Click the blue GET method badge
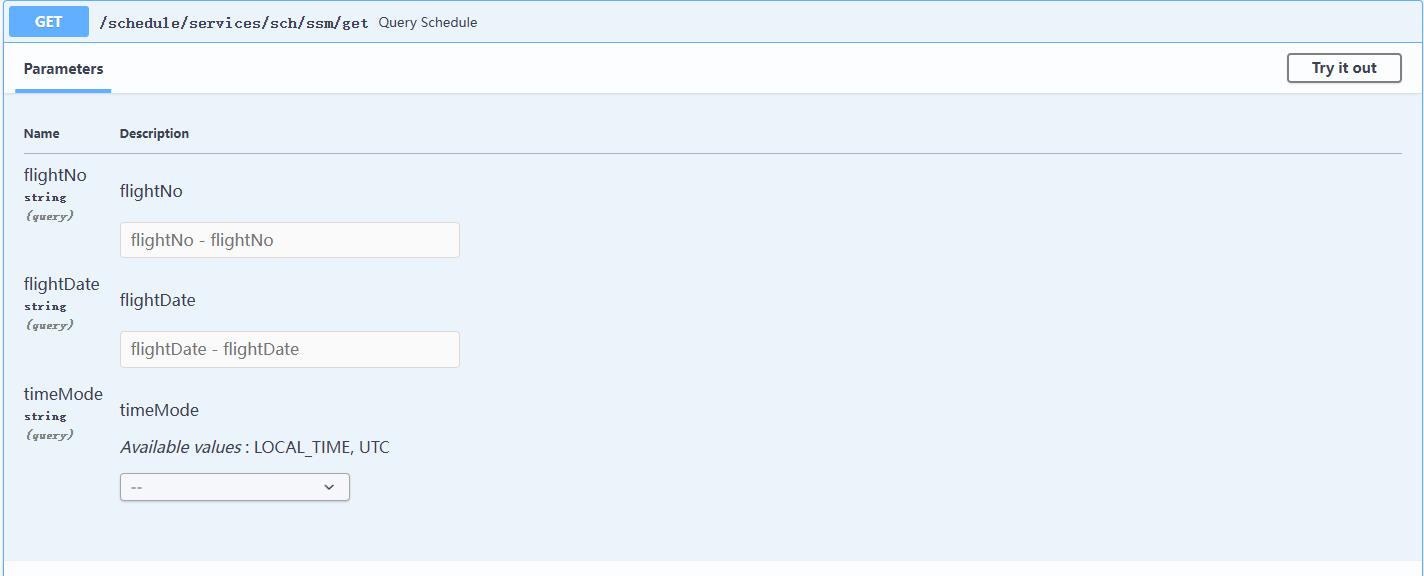 [48, 22]
